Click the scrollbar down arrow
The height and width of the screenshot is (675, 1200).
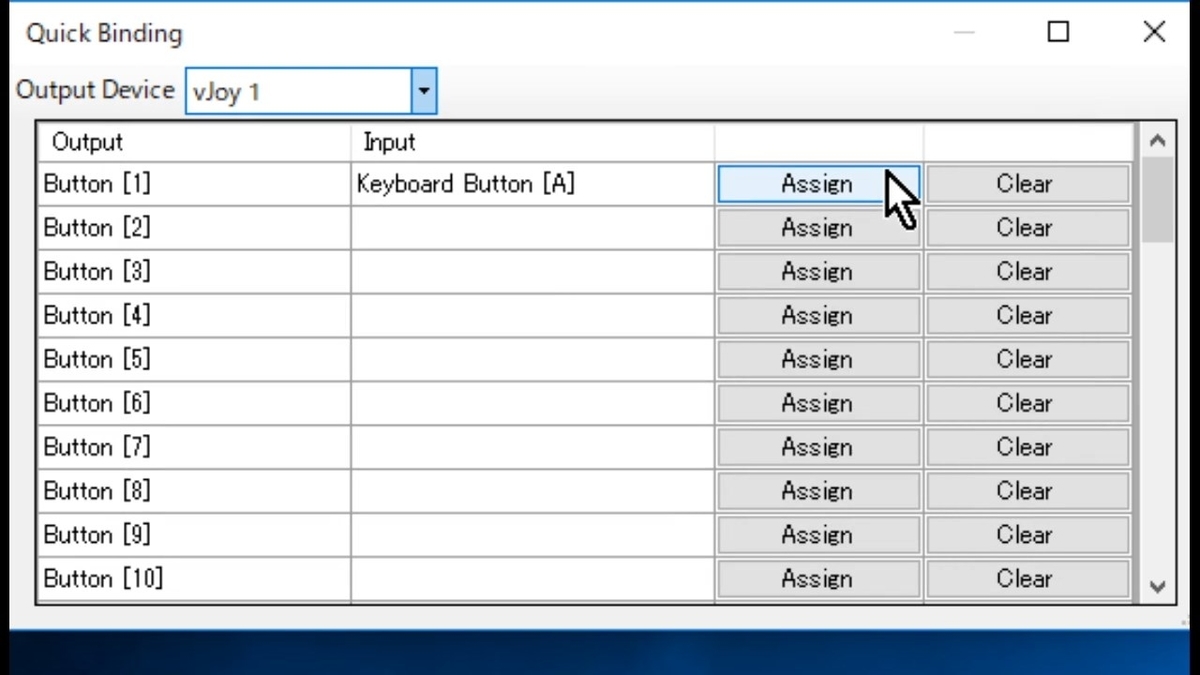[x=1158, y=587]
